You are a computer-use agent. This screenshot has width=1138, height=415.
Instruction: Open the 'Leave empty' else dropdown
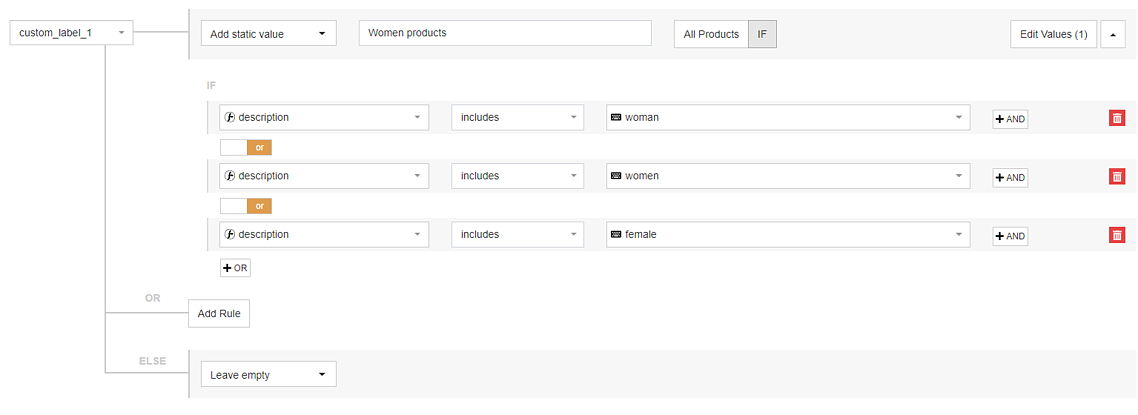click(268, 375)
